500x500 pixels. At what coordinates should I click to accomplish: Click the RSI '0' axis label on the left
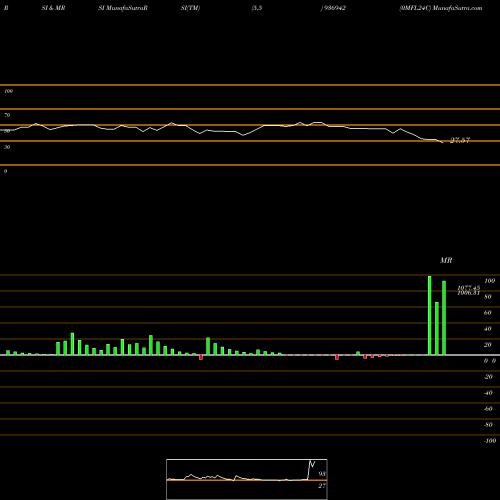(x=5, y=171)
